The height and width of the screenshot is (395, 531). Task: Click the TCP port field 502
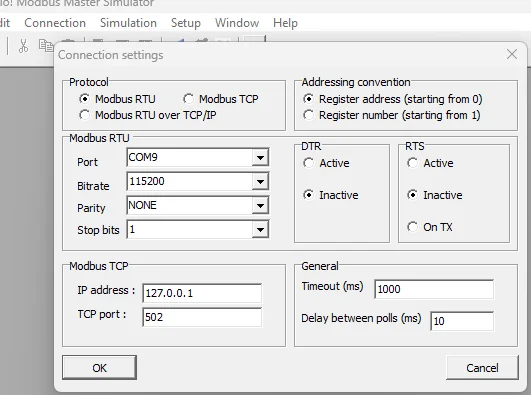point(202,317)
